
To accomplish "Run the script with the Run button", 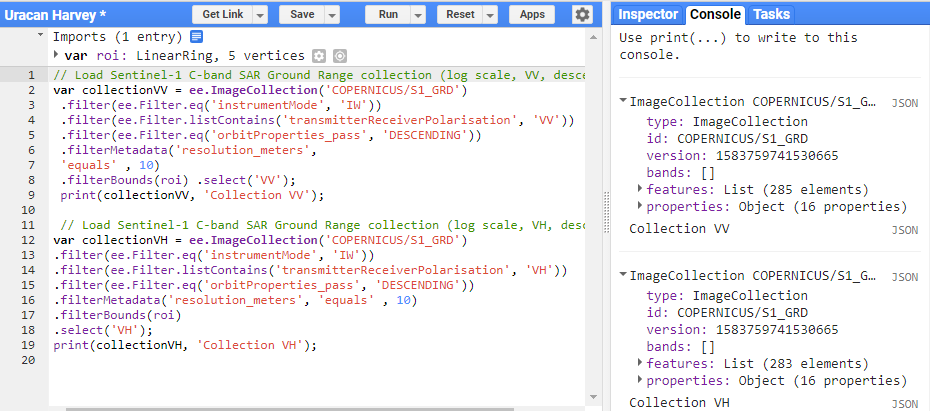I will pos(388,14).
